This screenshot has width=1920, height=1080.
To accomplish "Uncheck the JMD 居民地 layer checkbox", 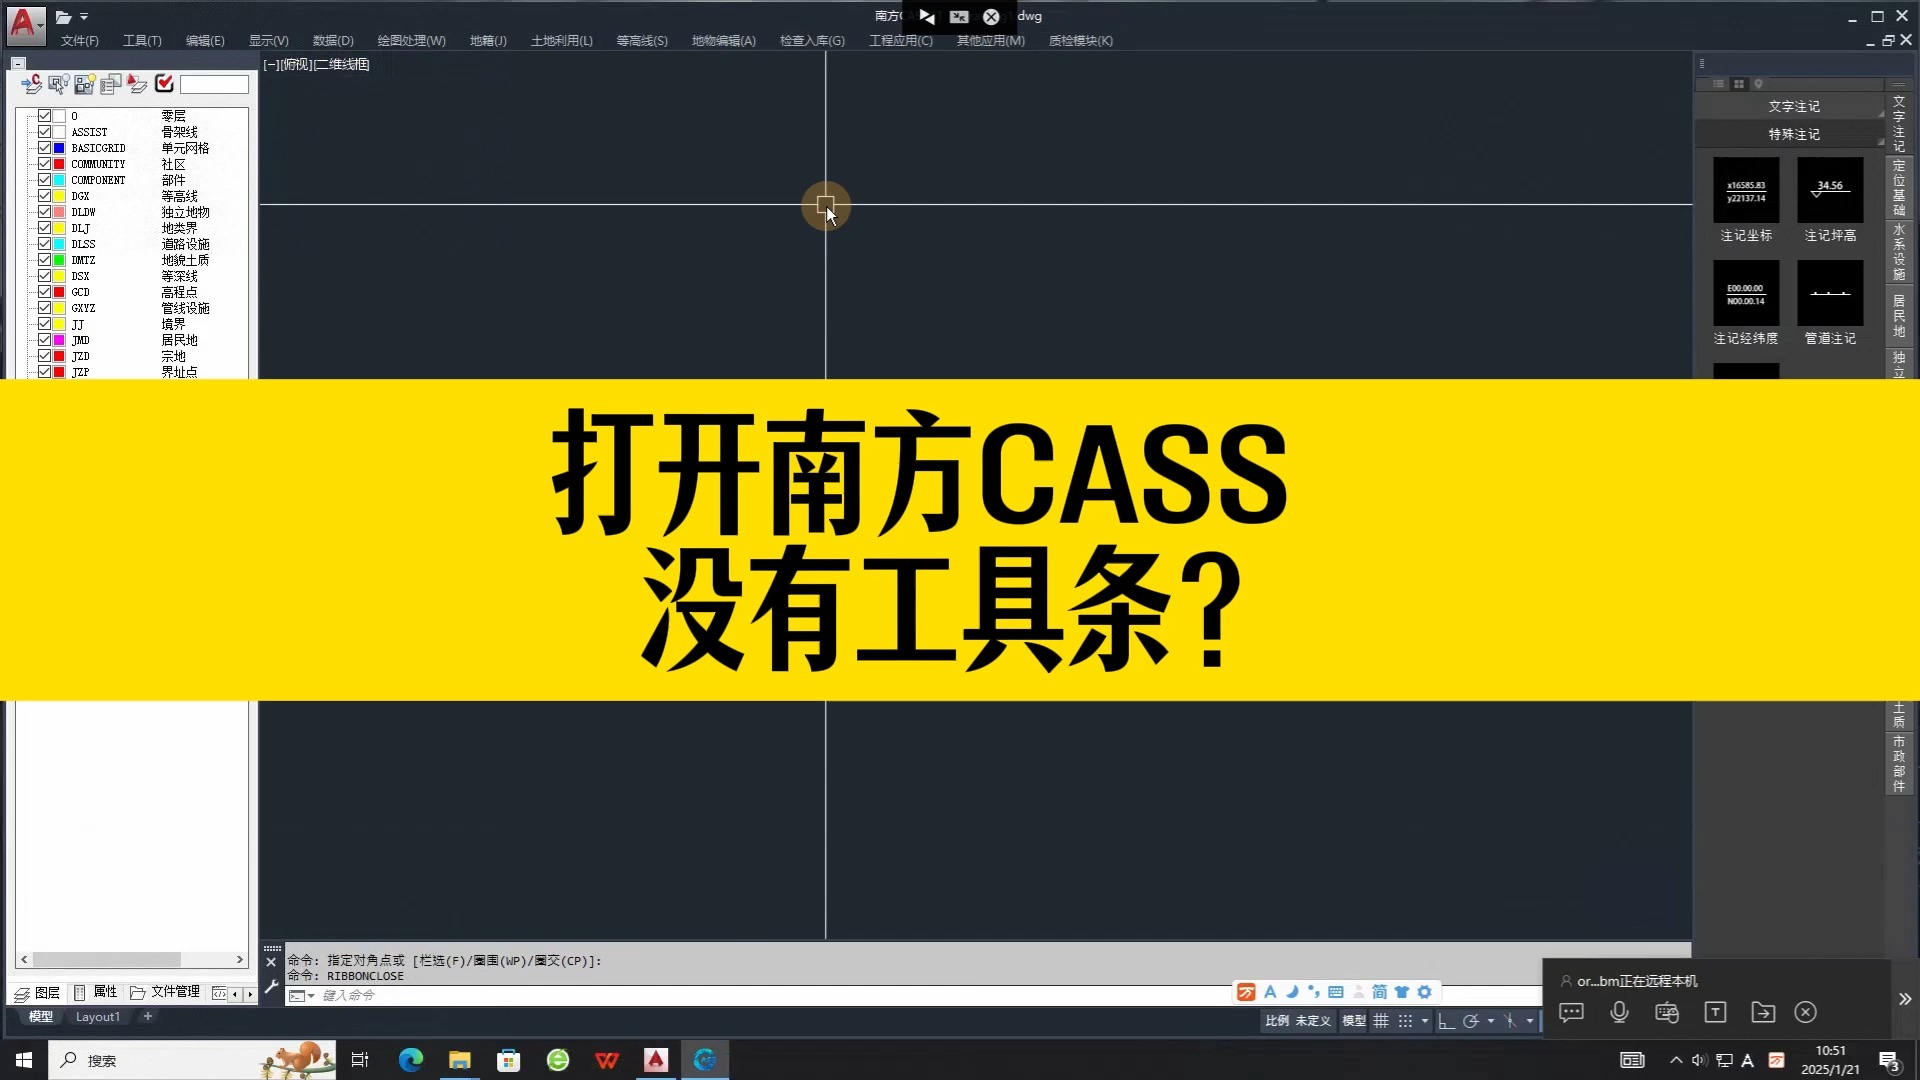I will [x=45, y=340].
